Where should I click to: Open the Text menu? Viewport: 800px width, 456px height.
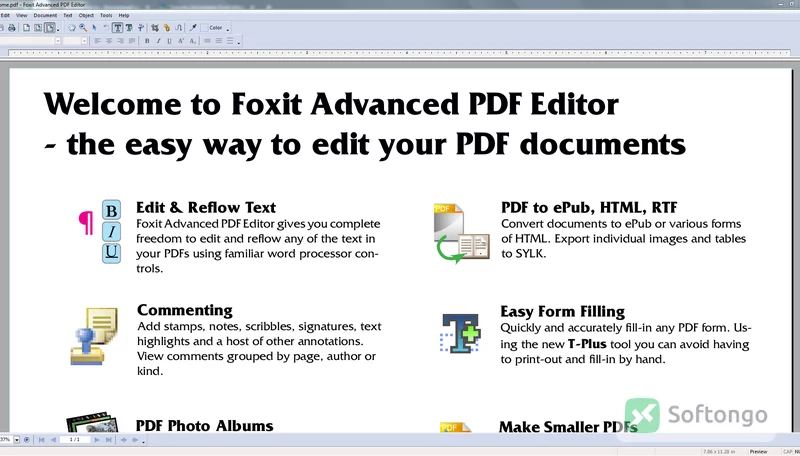67,15
